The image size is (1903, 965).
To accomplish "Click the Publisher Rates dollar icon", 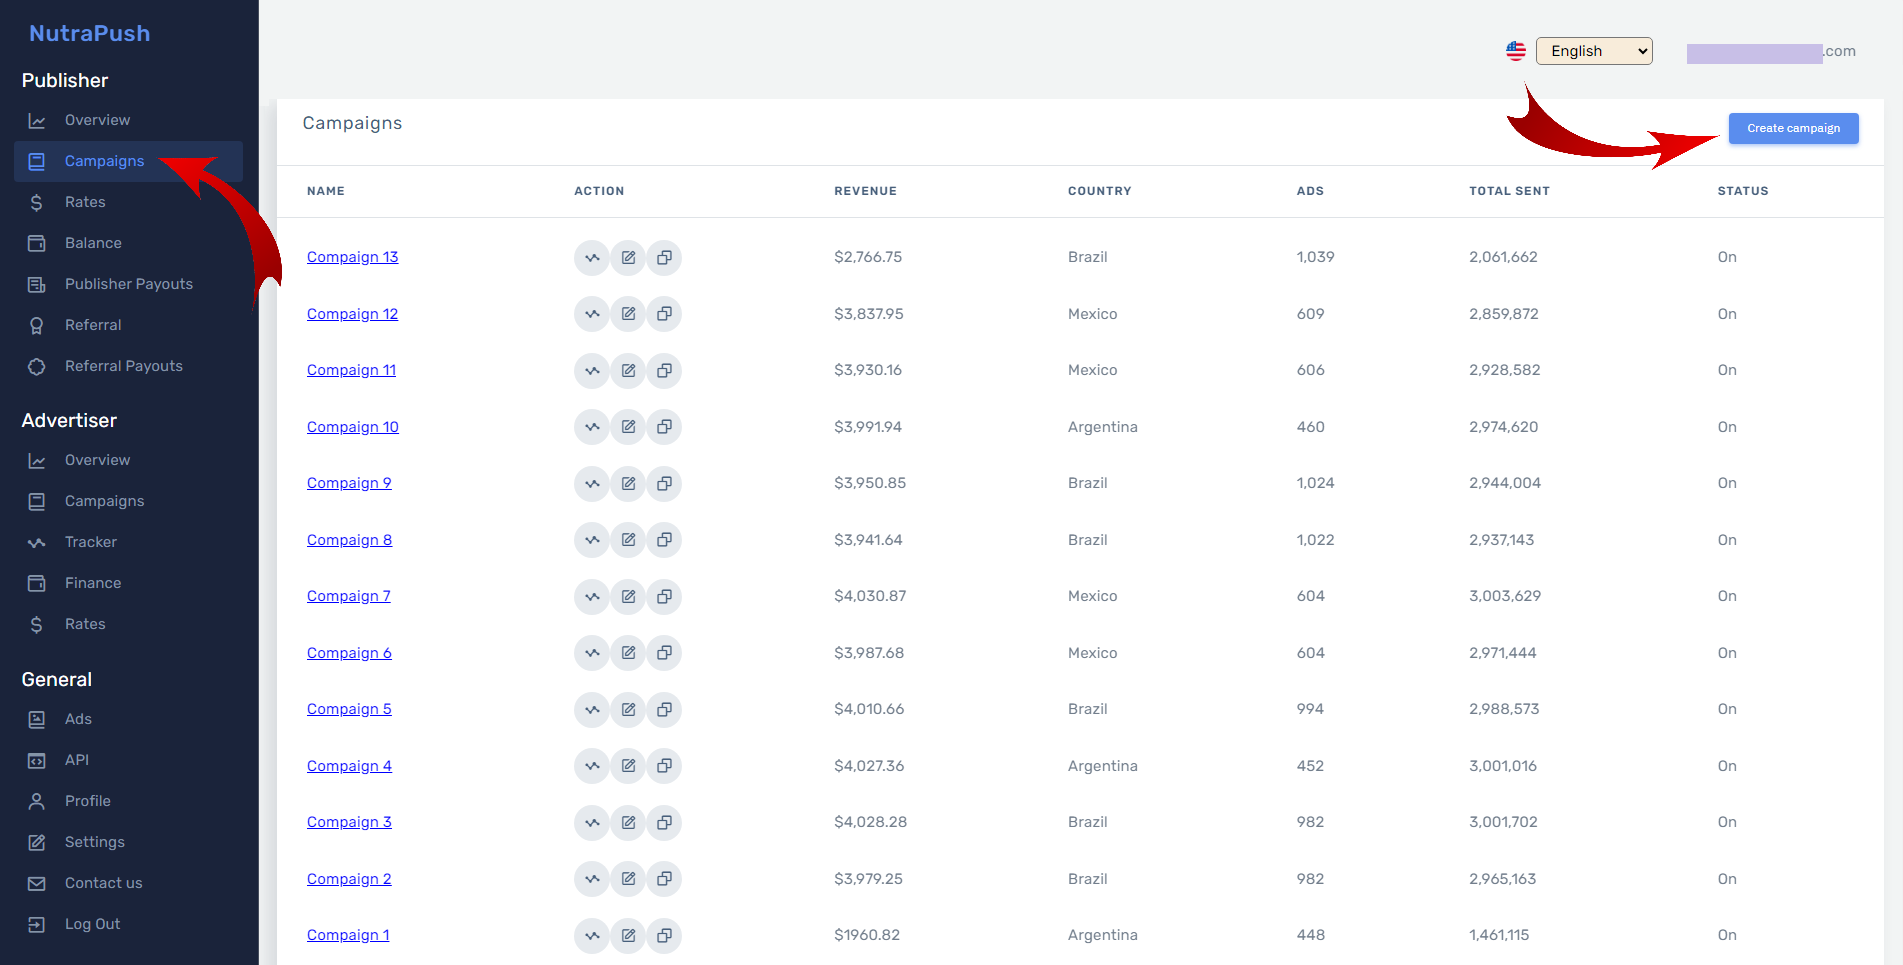I will click(37, 203).
